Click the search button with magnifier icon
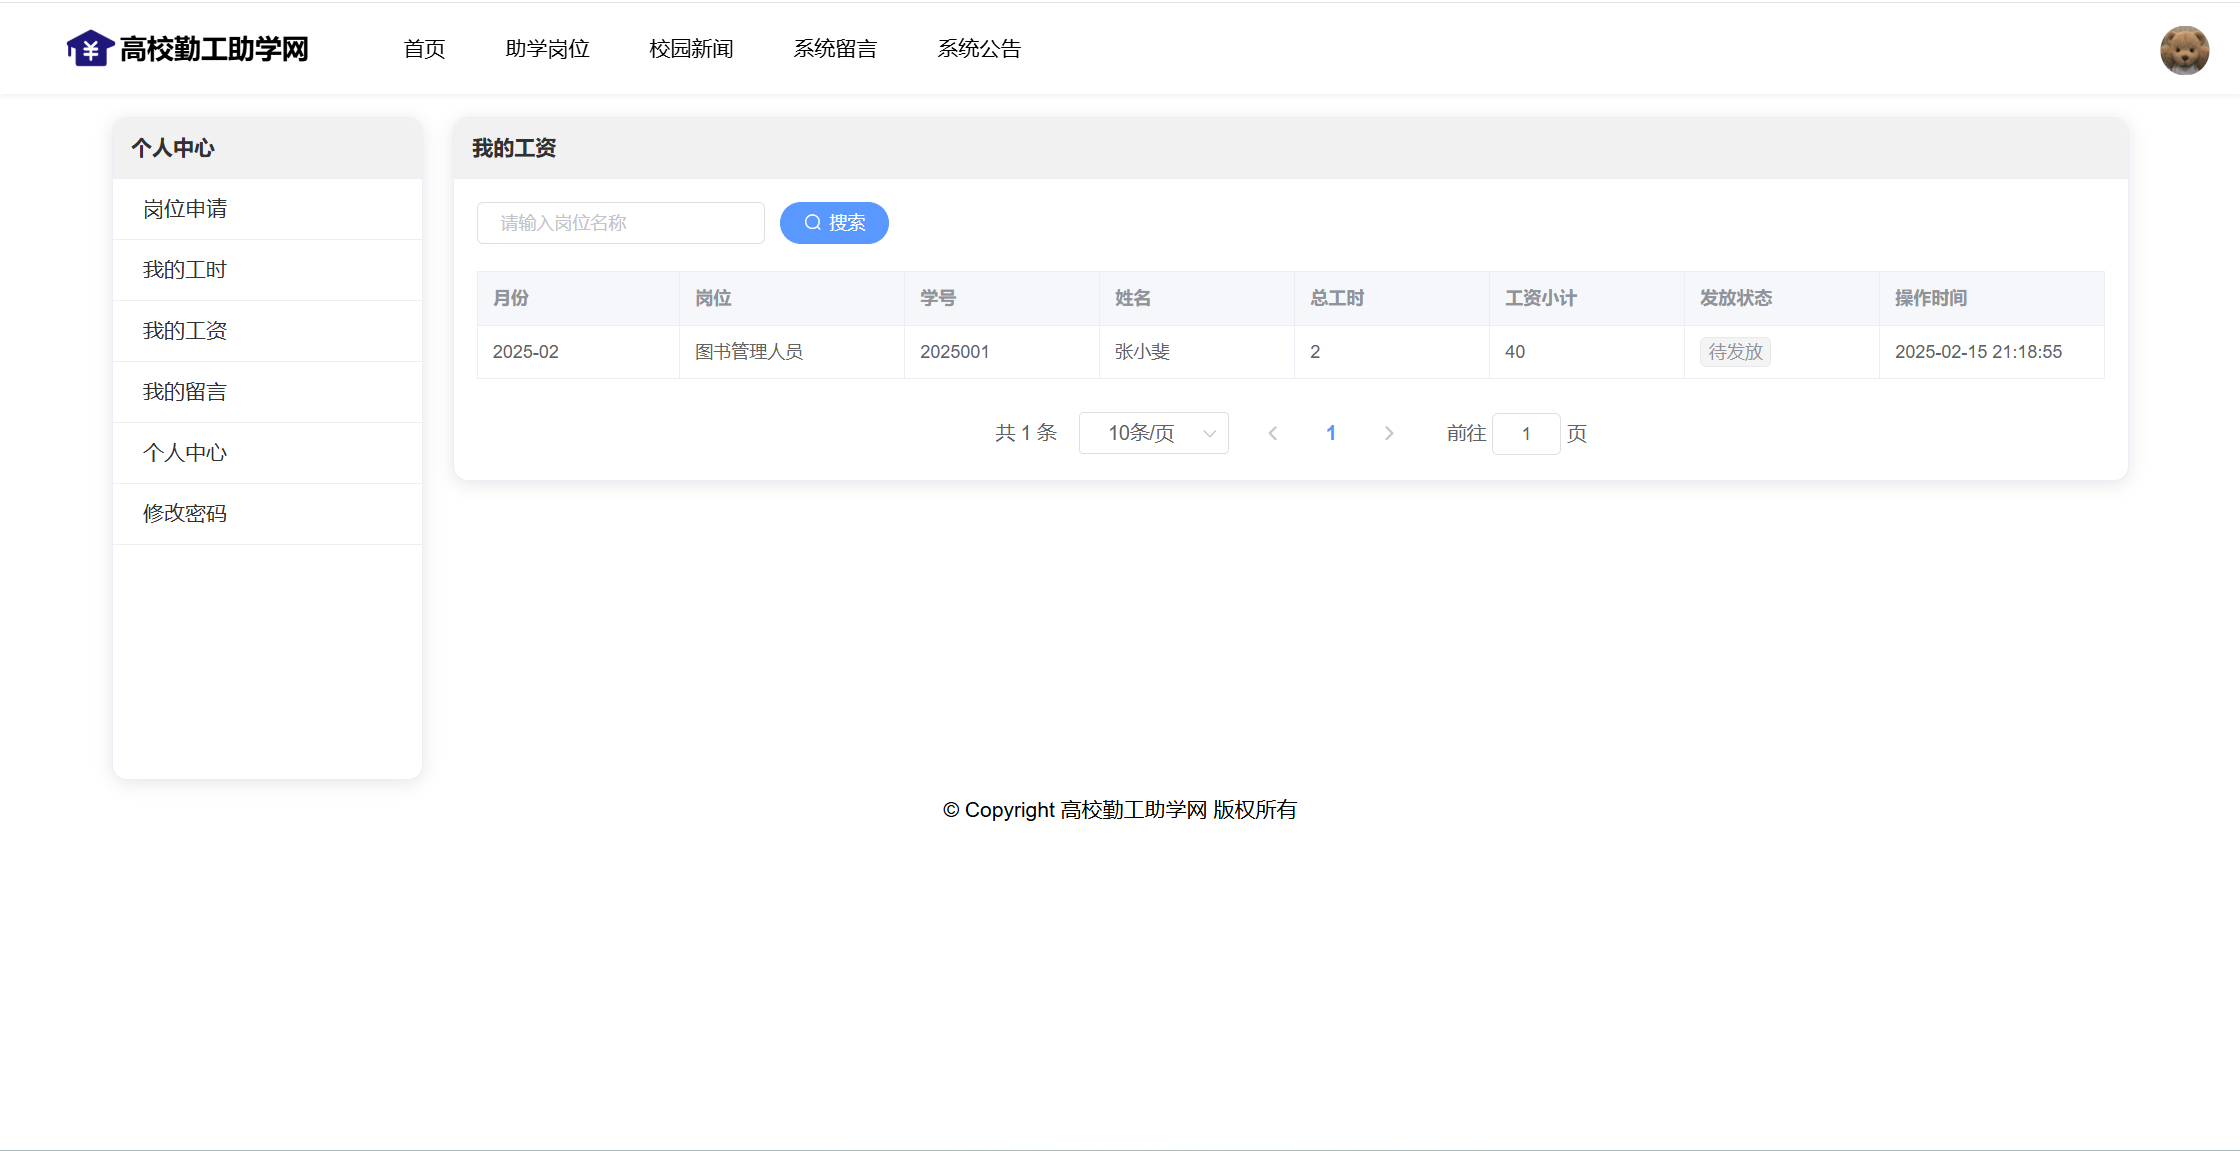The height and width of the screenshot is (1151, 2240). pyautogui.click(x=834, y=223)
